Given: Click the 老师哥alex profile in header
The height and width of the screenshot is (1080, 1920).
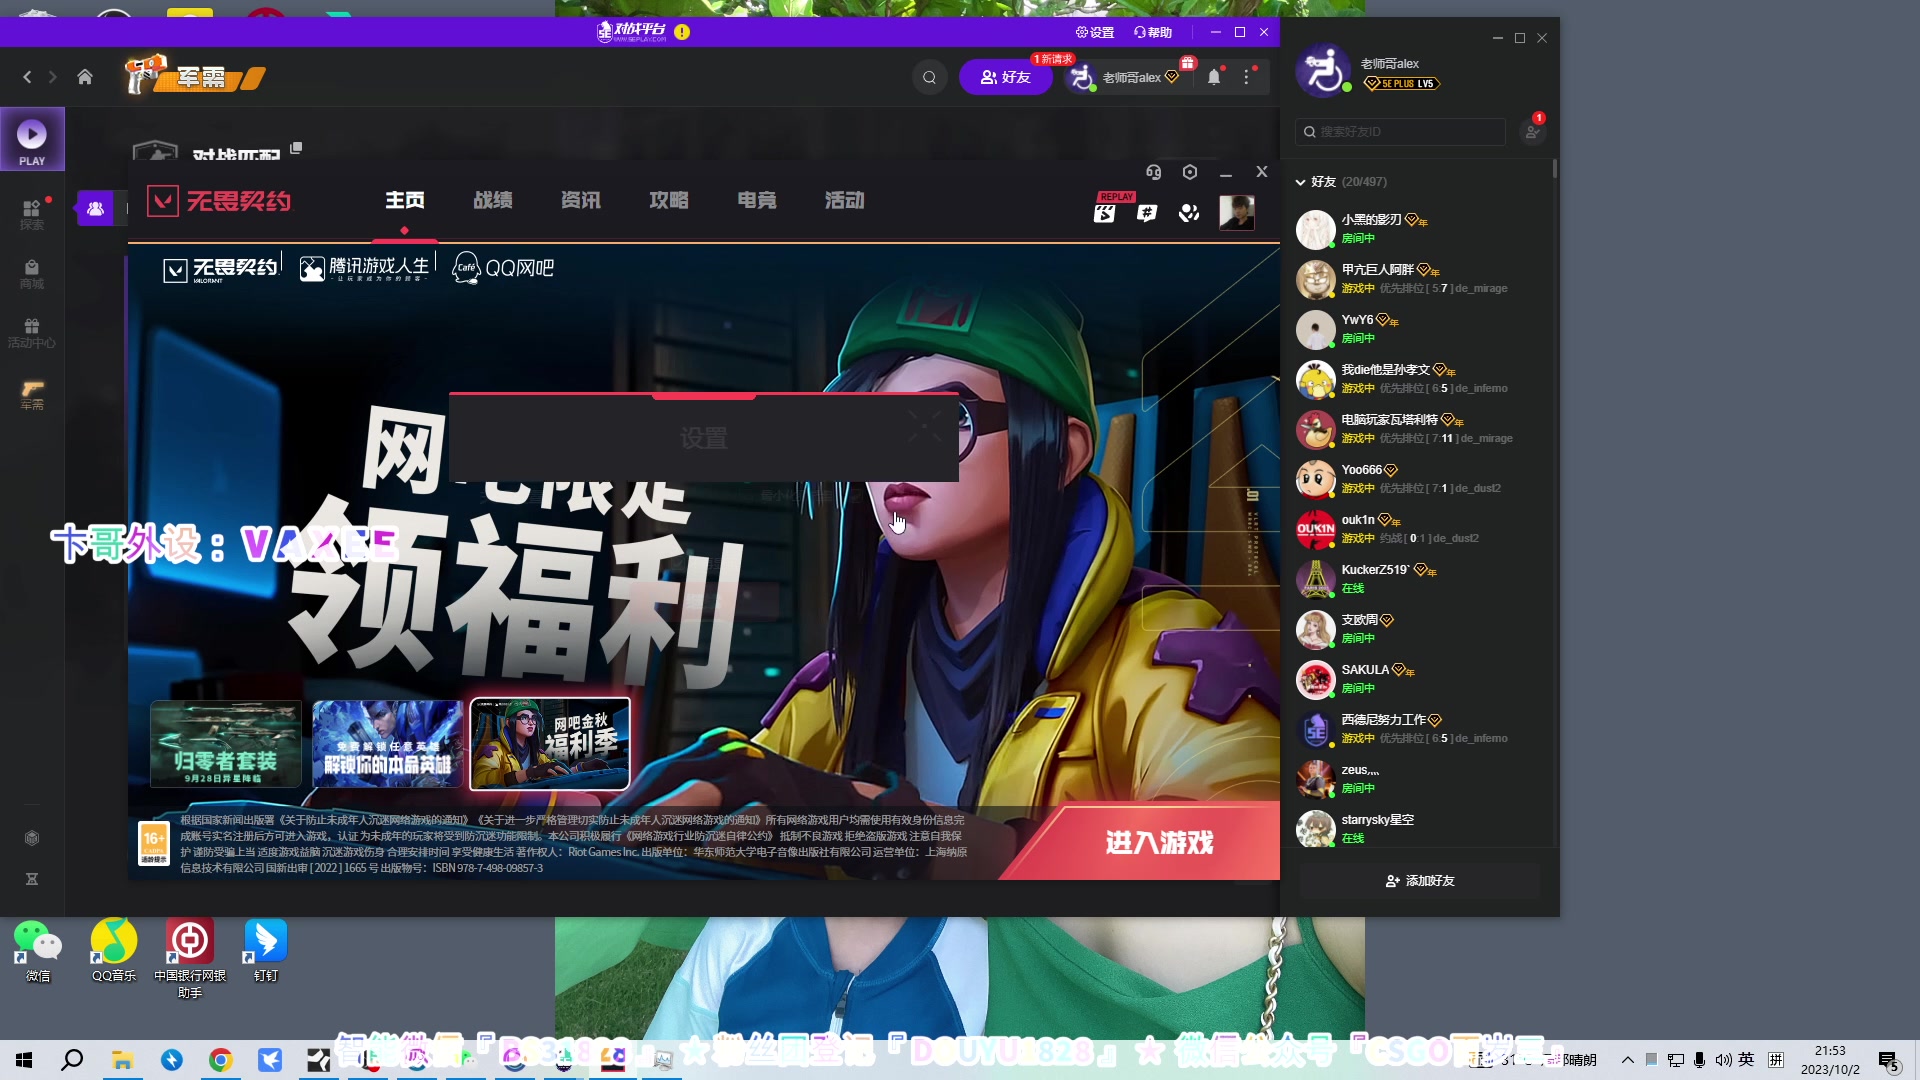Looking at the screenshot, I should click(x=1124, y=77).
